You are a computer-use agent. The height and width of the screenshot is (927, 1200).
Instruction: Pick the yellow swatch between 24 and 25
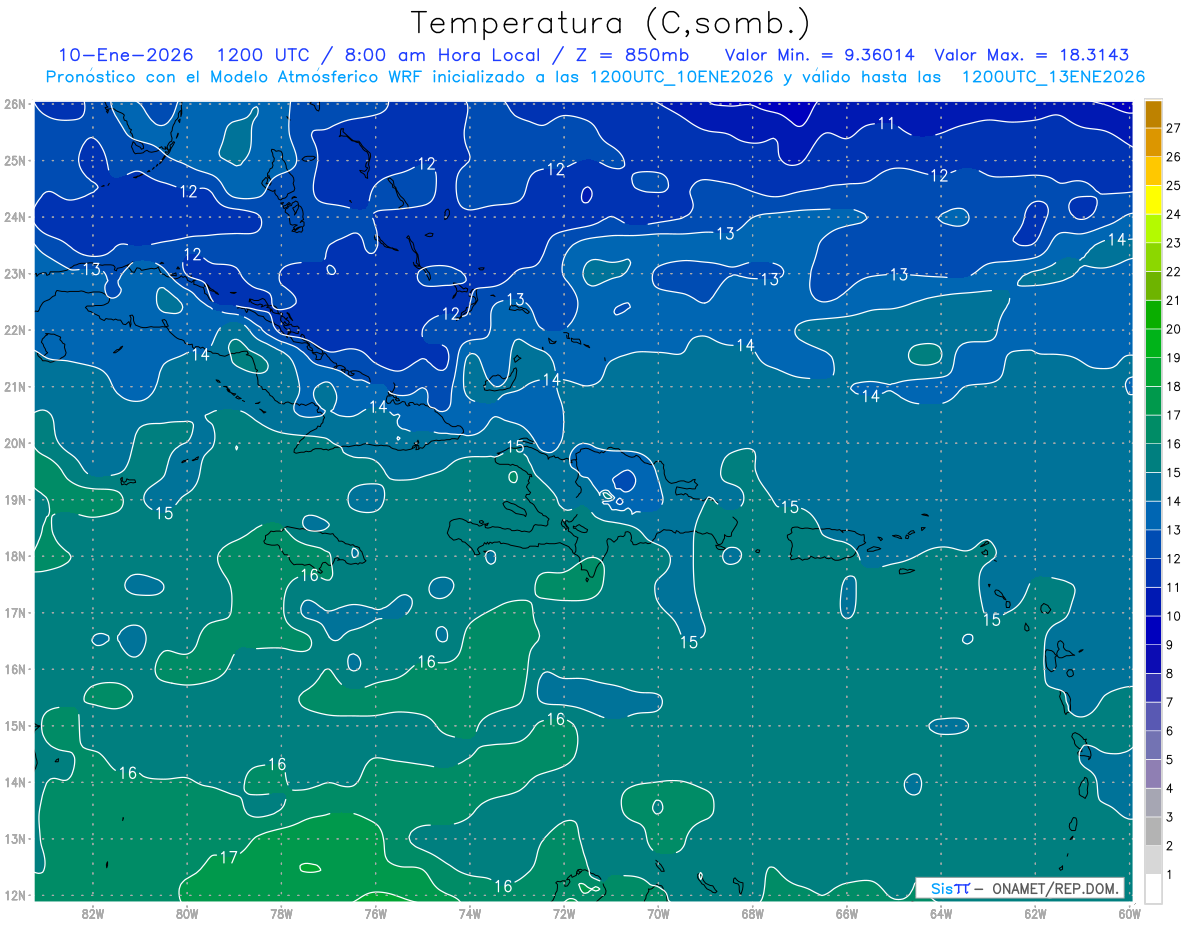[x=1153, y=200]
